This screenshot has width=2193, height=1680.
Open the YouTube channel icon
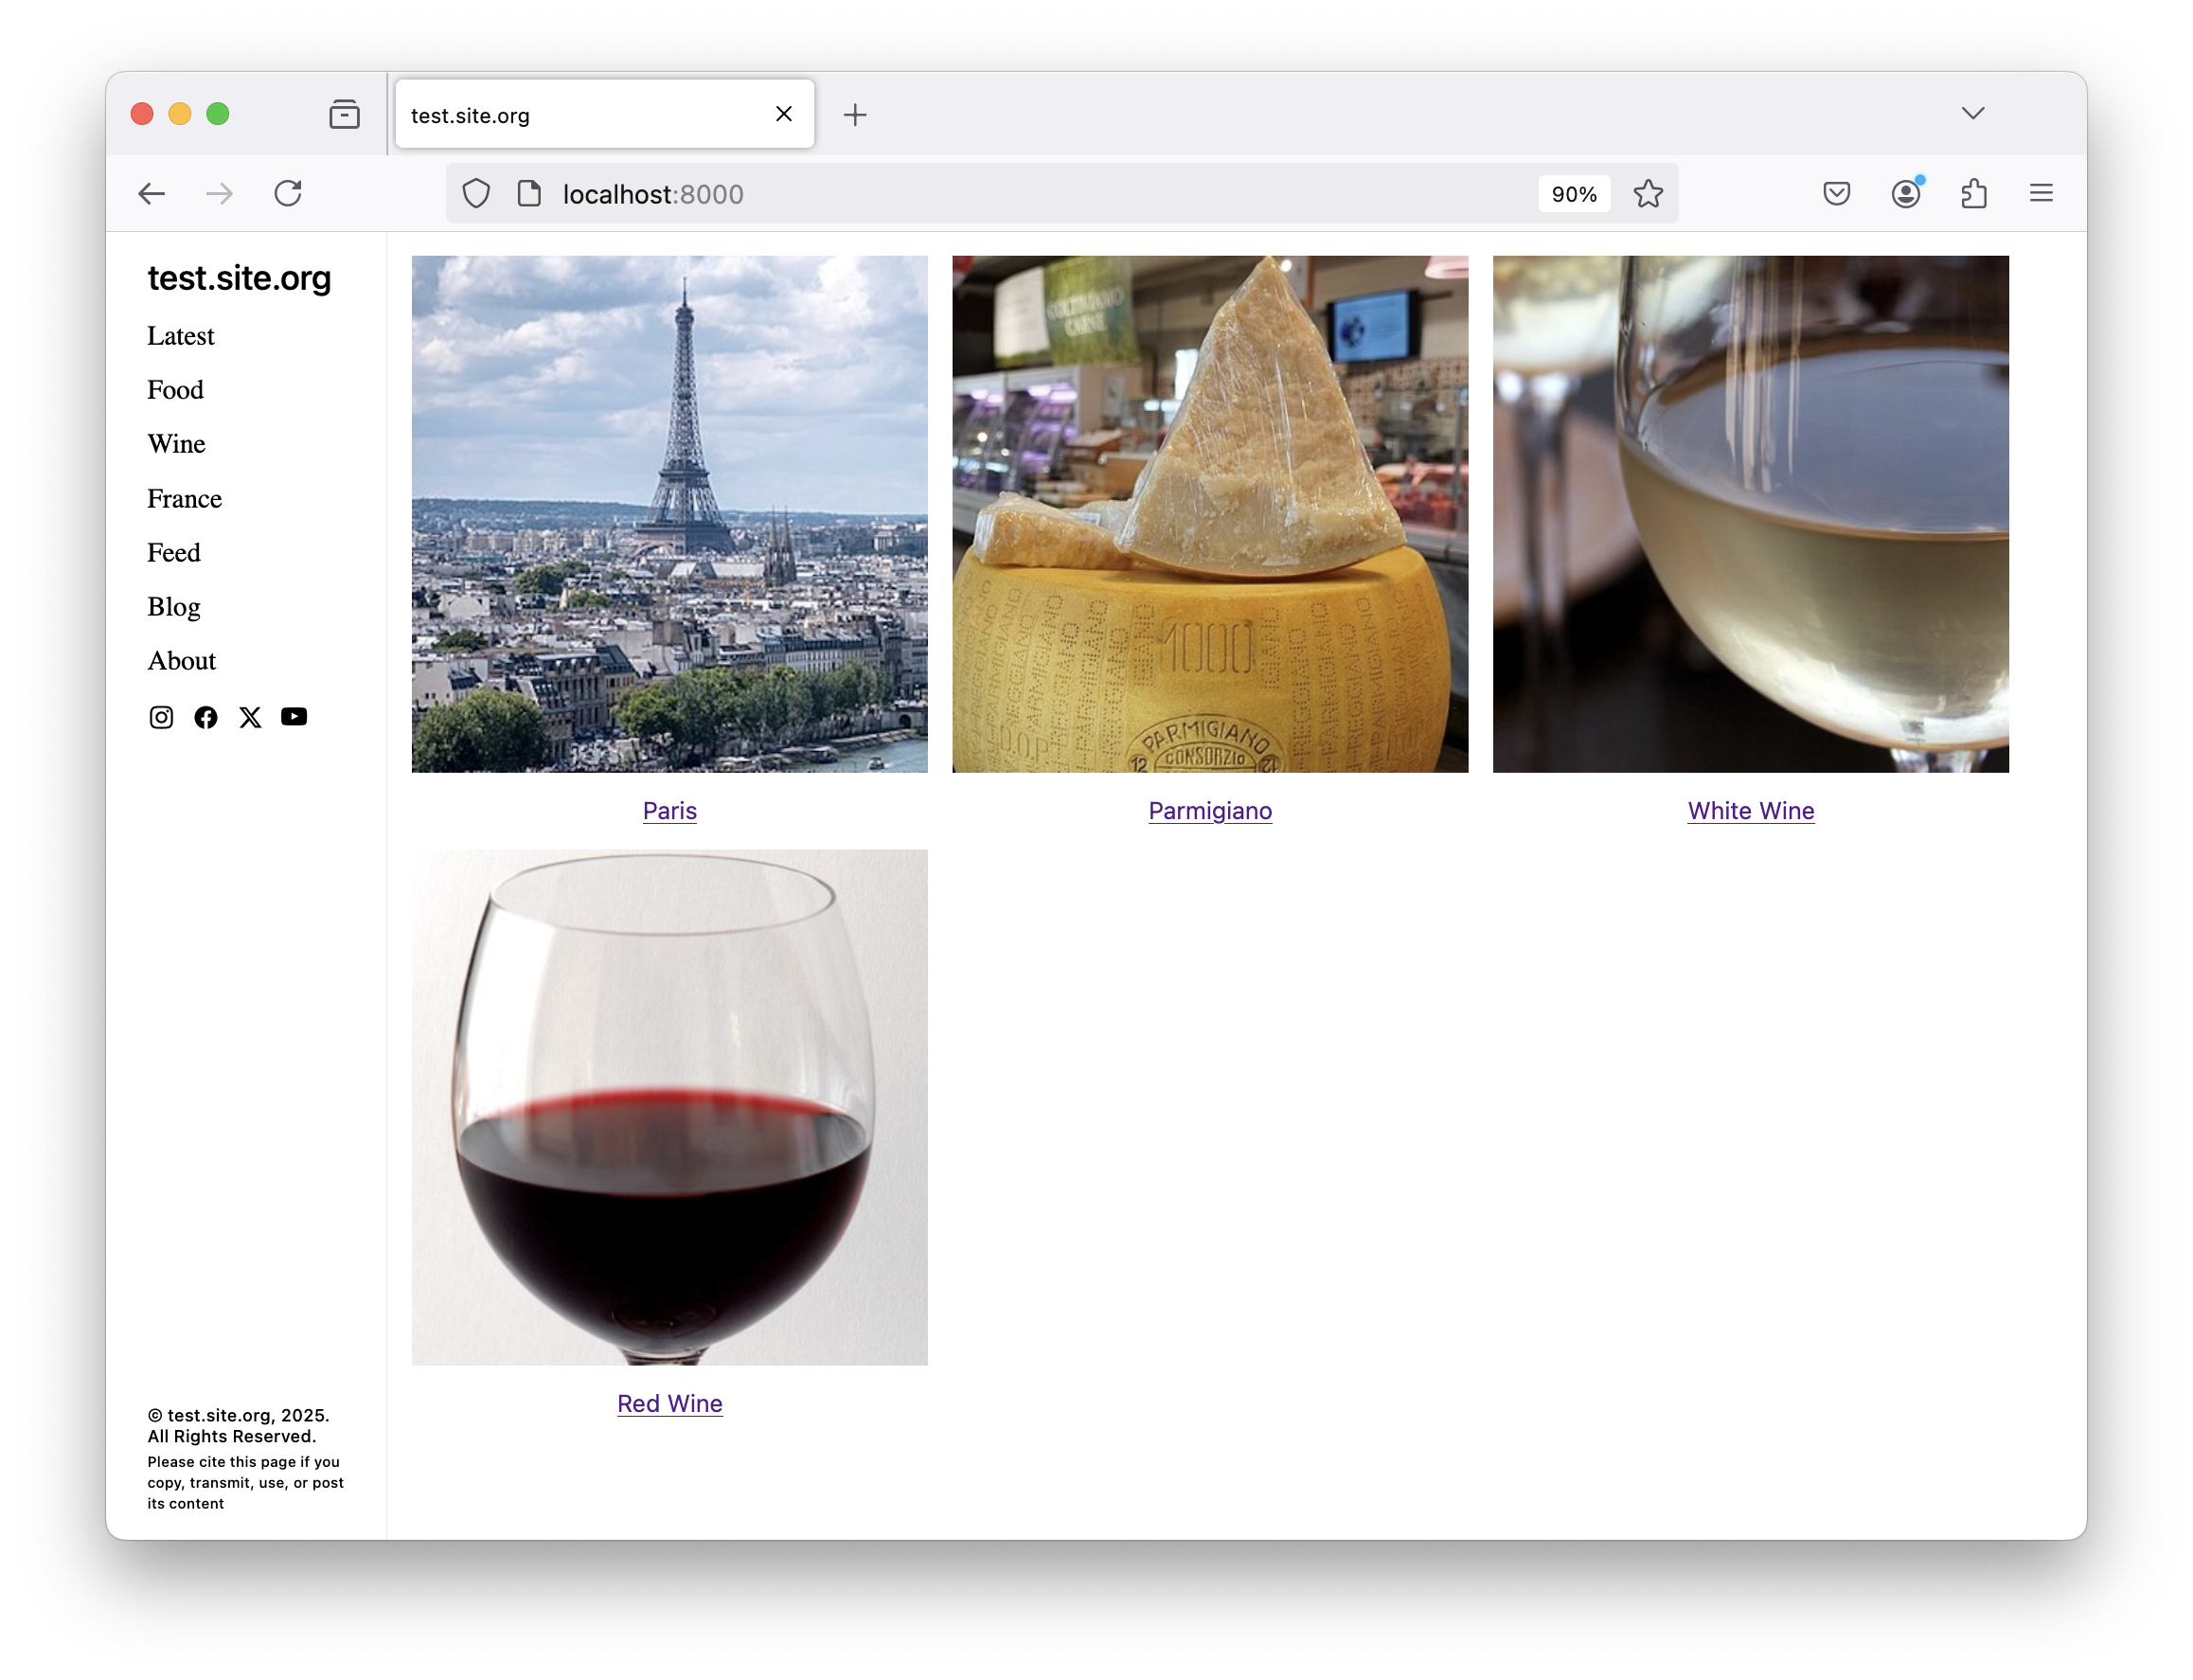294,717
